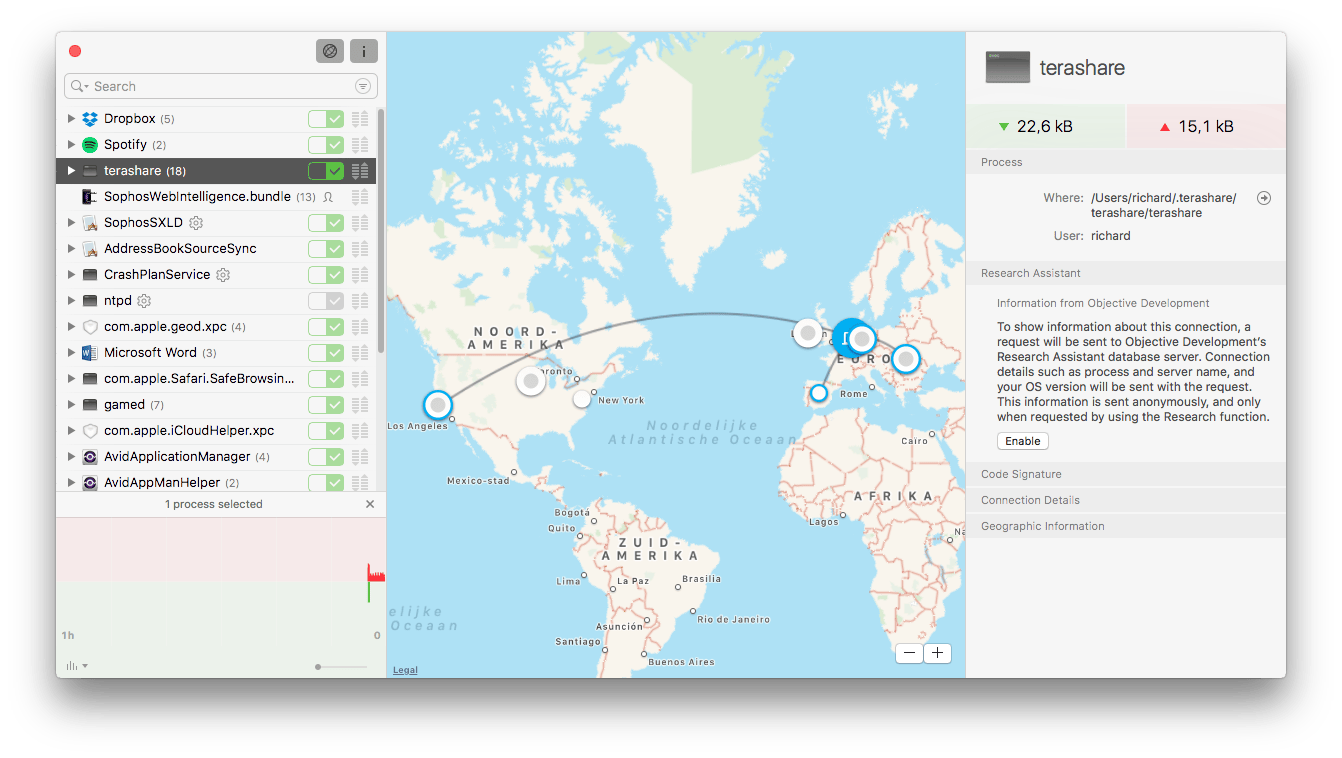Click the shield icon beside com.apple.iCloudHelper.xpc
Image resolution: width=1342 pixels, height=758 pixels.
[90, 431]
